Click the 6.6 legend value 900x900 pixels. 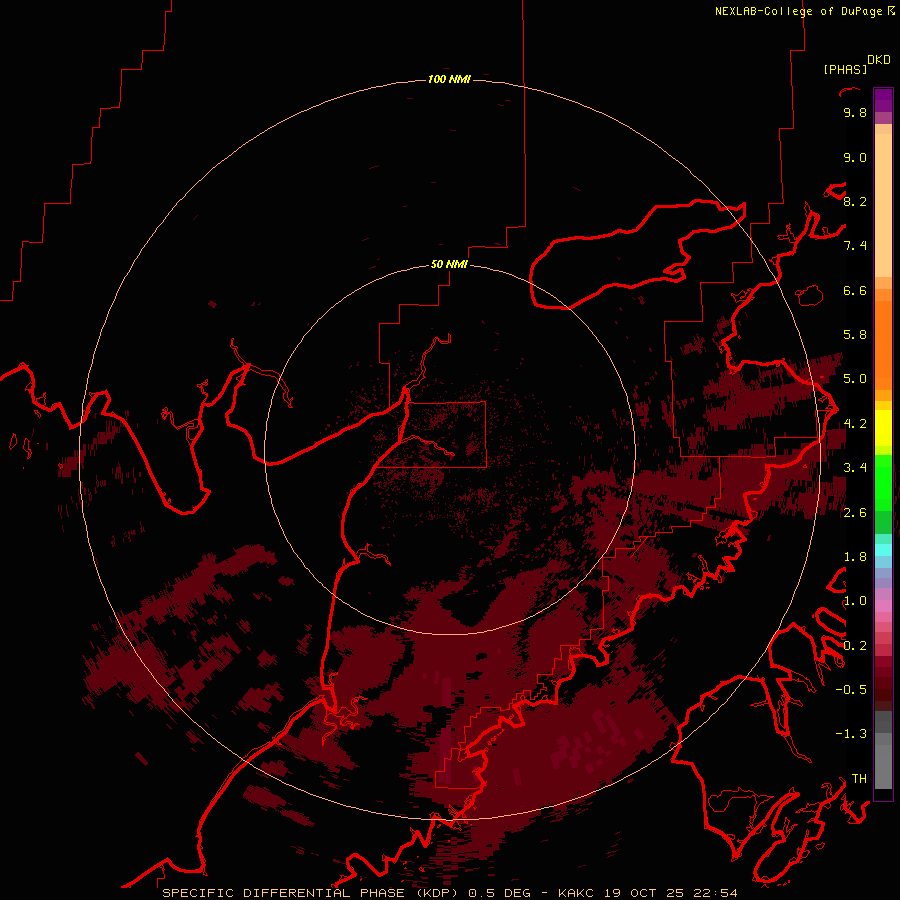pos(855,290)
